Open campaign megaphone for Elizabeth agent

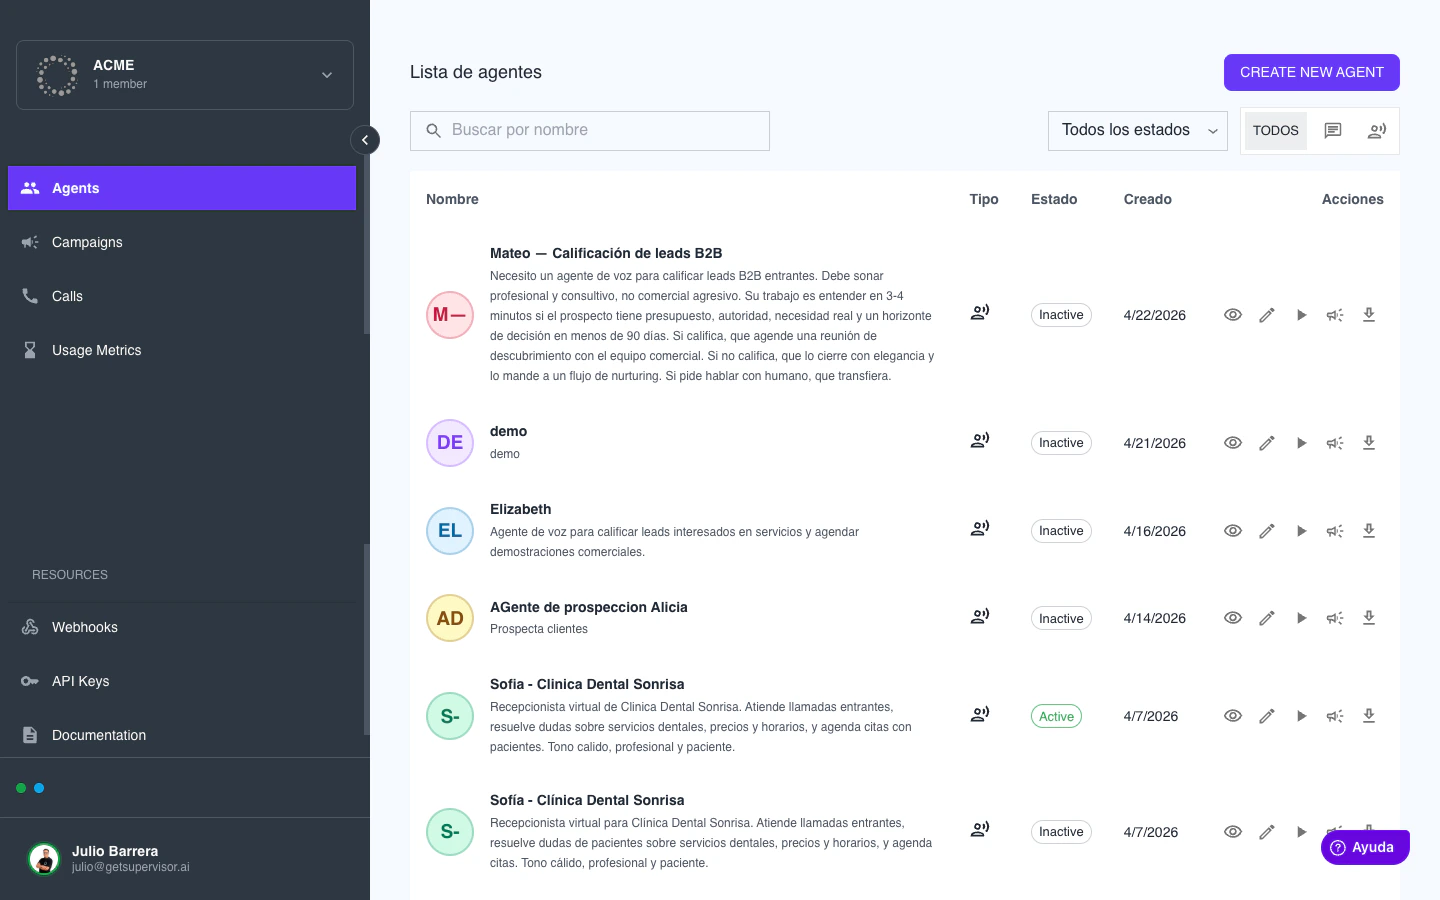pyautogui.click(x=1335, y=531)
